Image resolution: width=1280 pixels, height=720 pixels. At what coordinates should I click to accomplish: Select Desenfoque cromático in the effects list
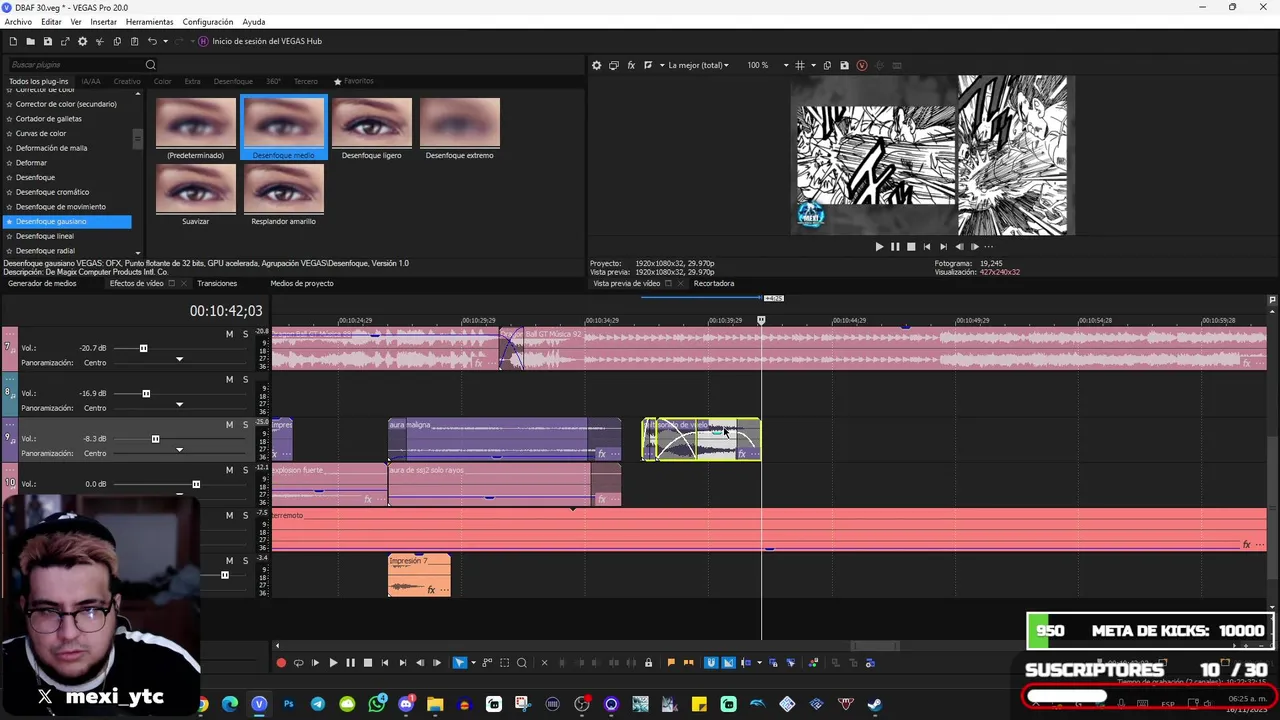coord(52,192)
